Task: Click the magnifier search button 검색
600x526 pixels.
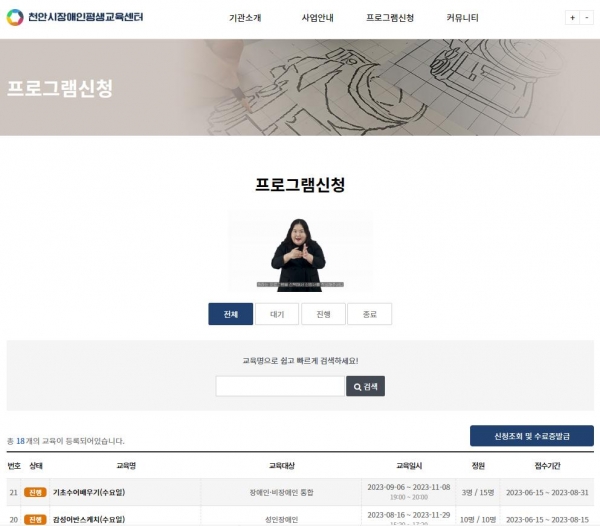Action: (x=365, y=386)
